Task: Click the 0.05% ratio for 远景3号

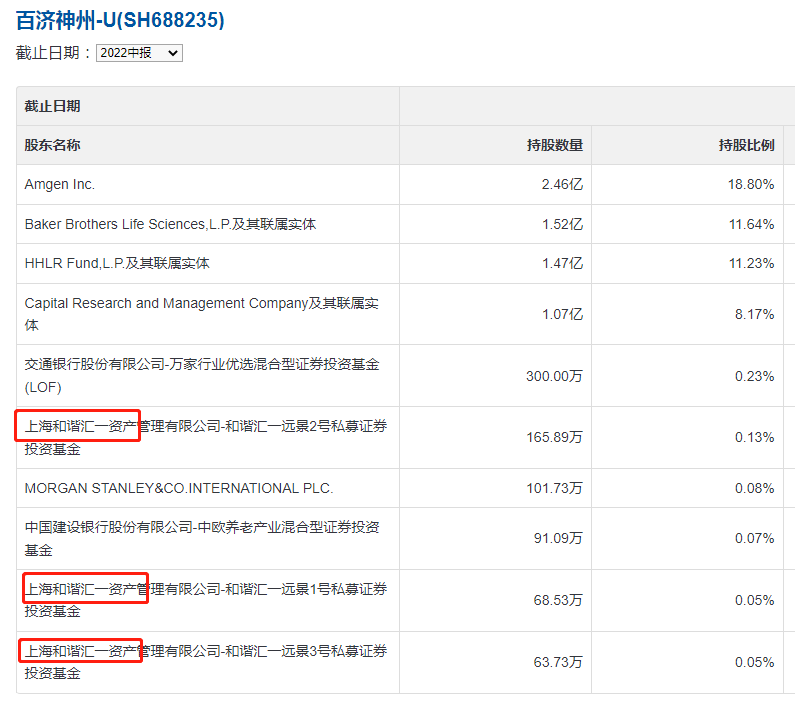Action: [754, 662]
